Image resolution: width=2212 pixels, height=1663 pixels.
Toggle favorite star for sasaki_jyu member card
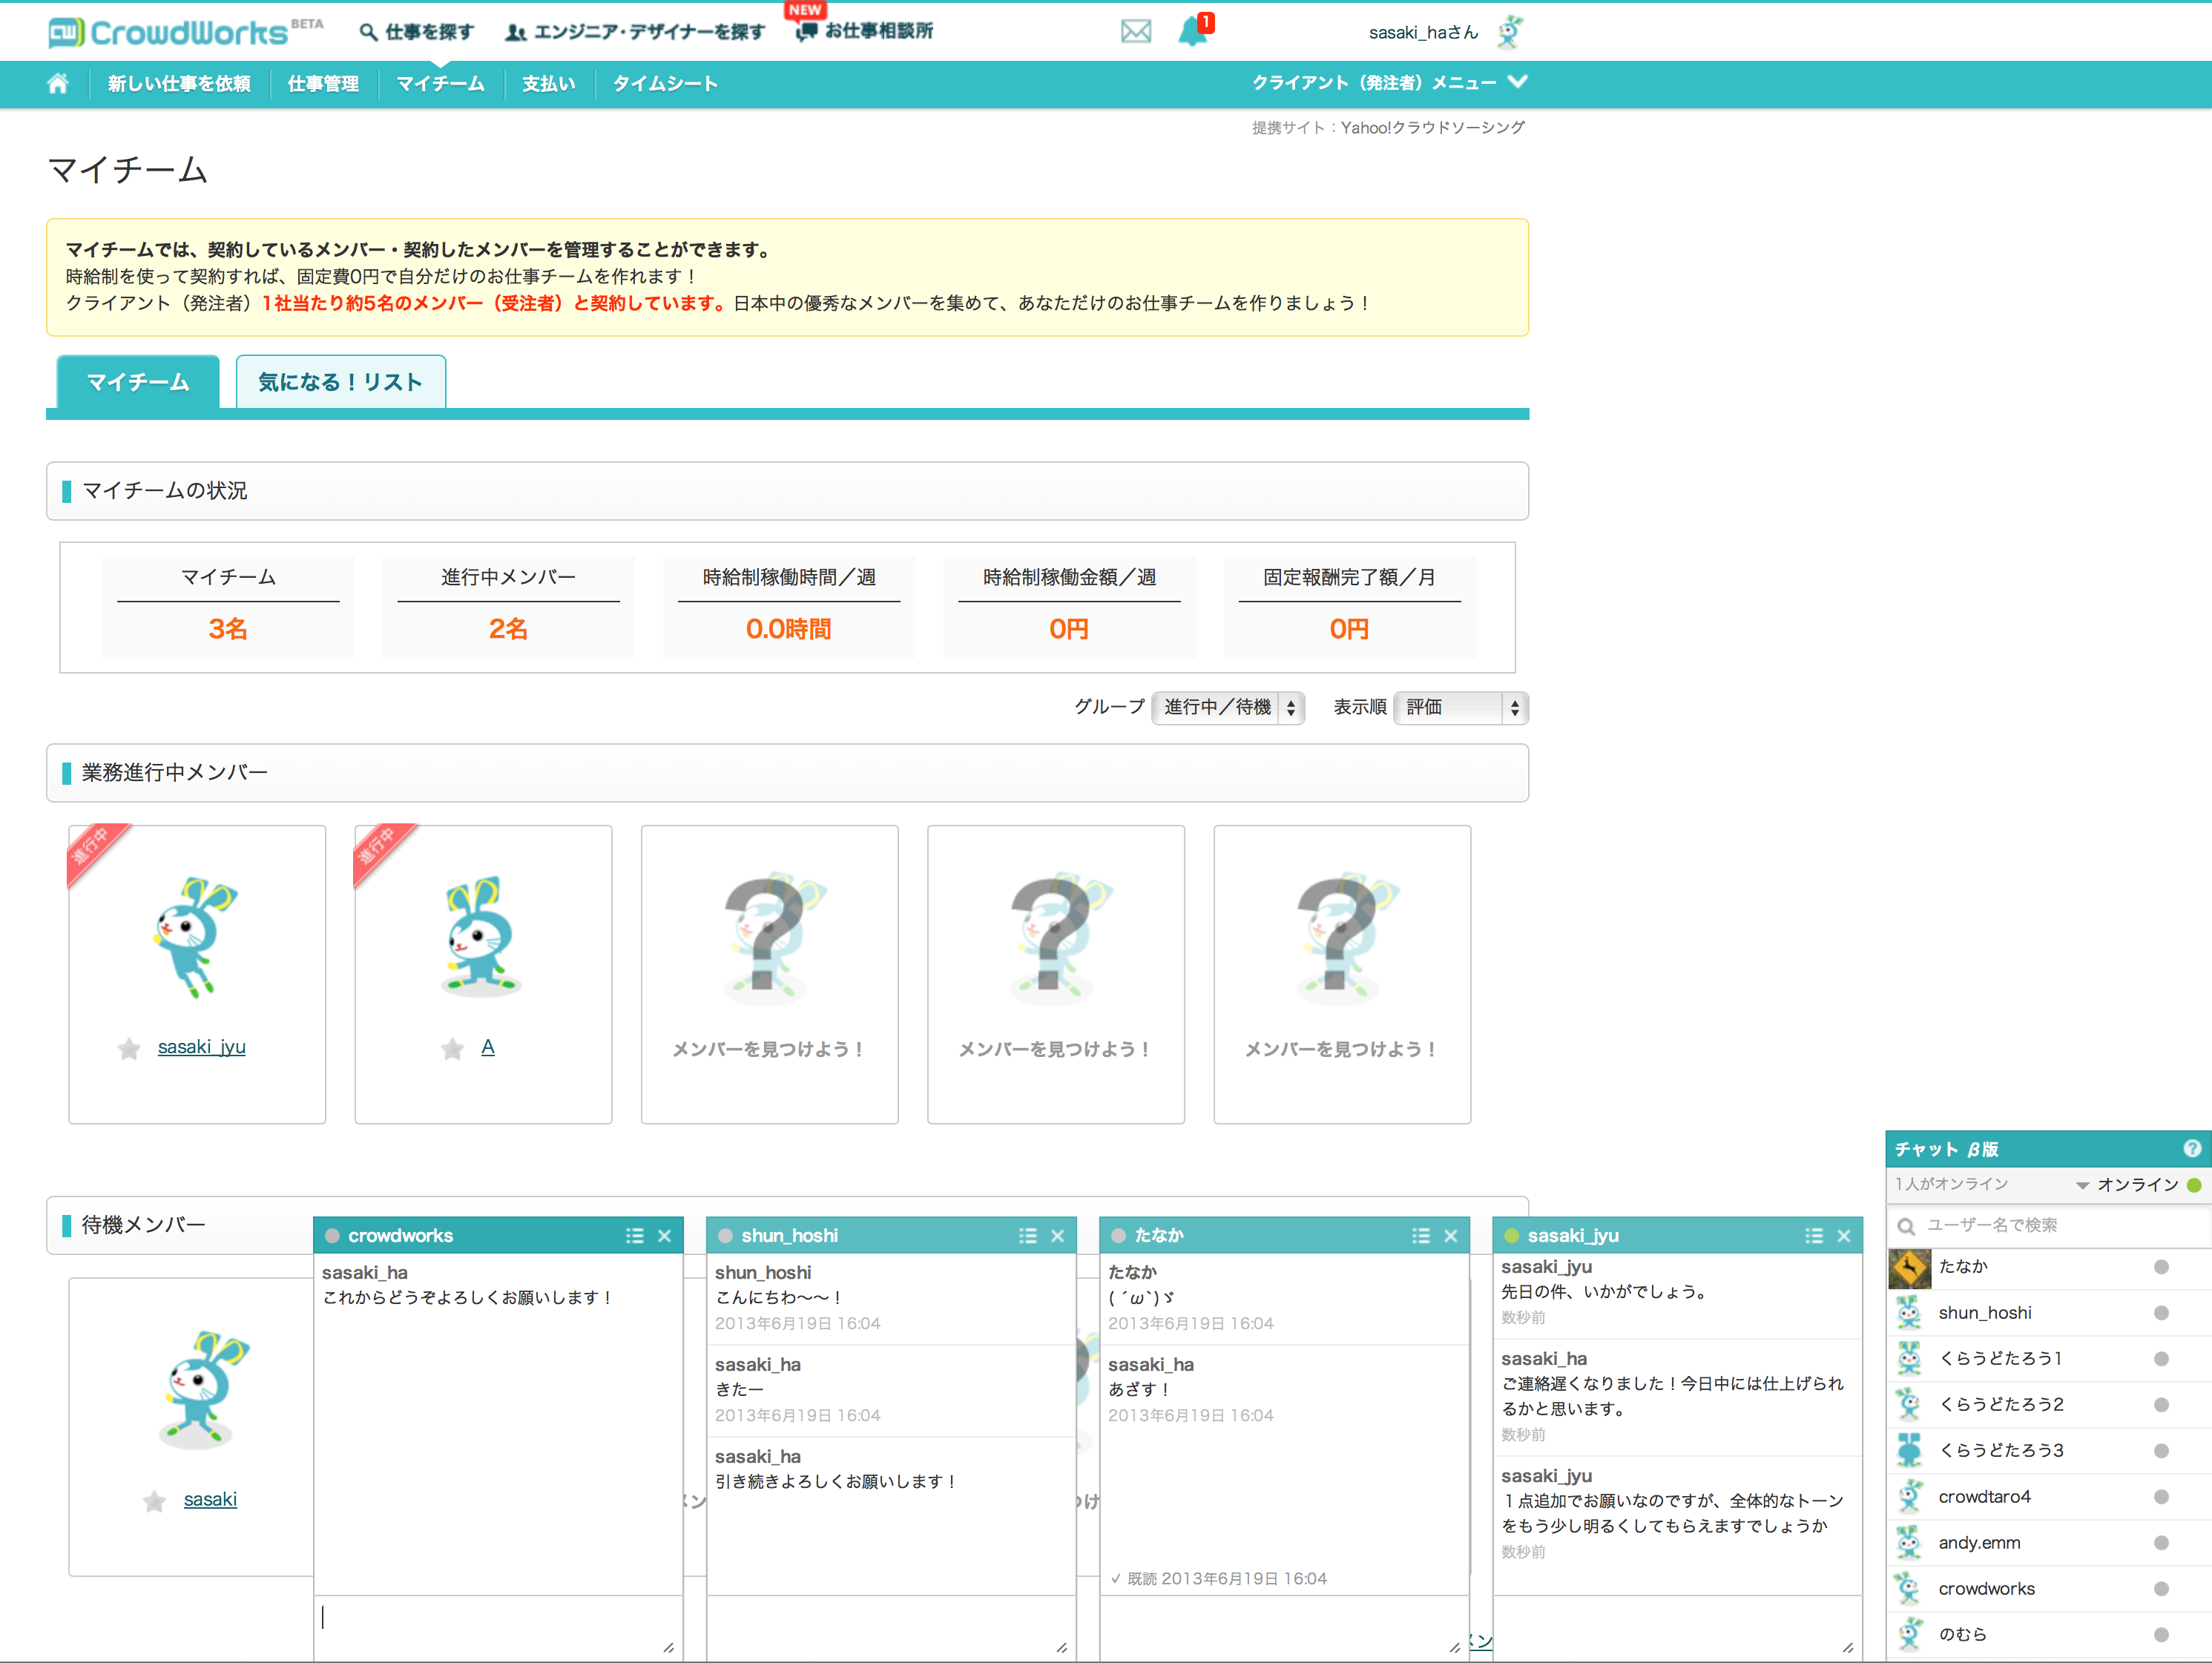pos(128,1049)
